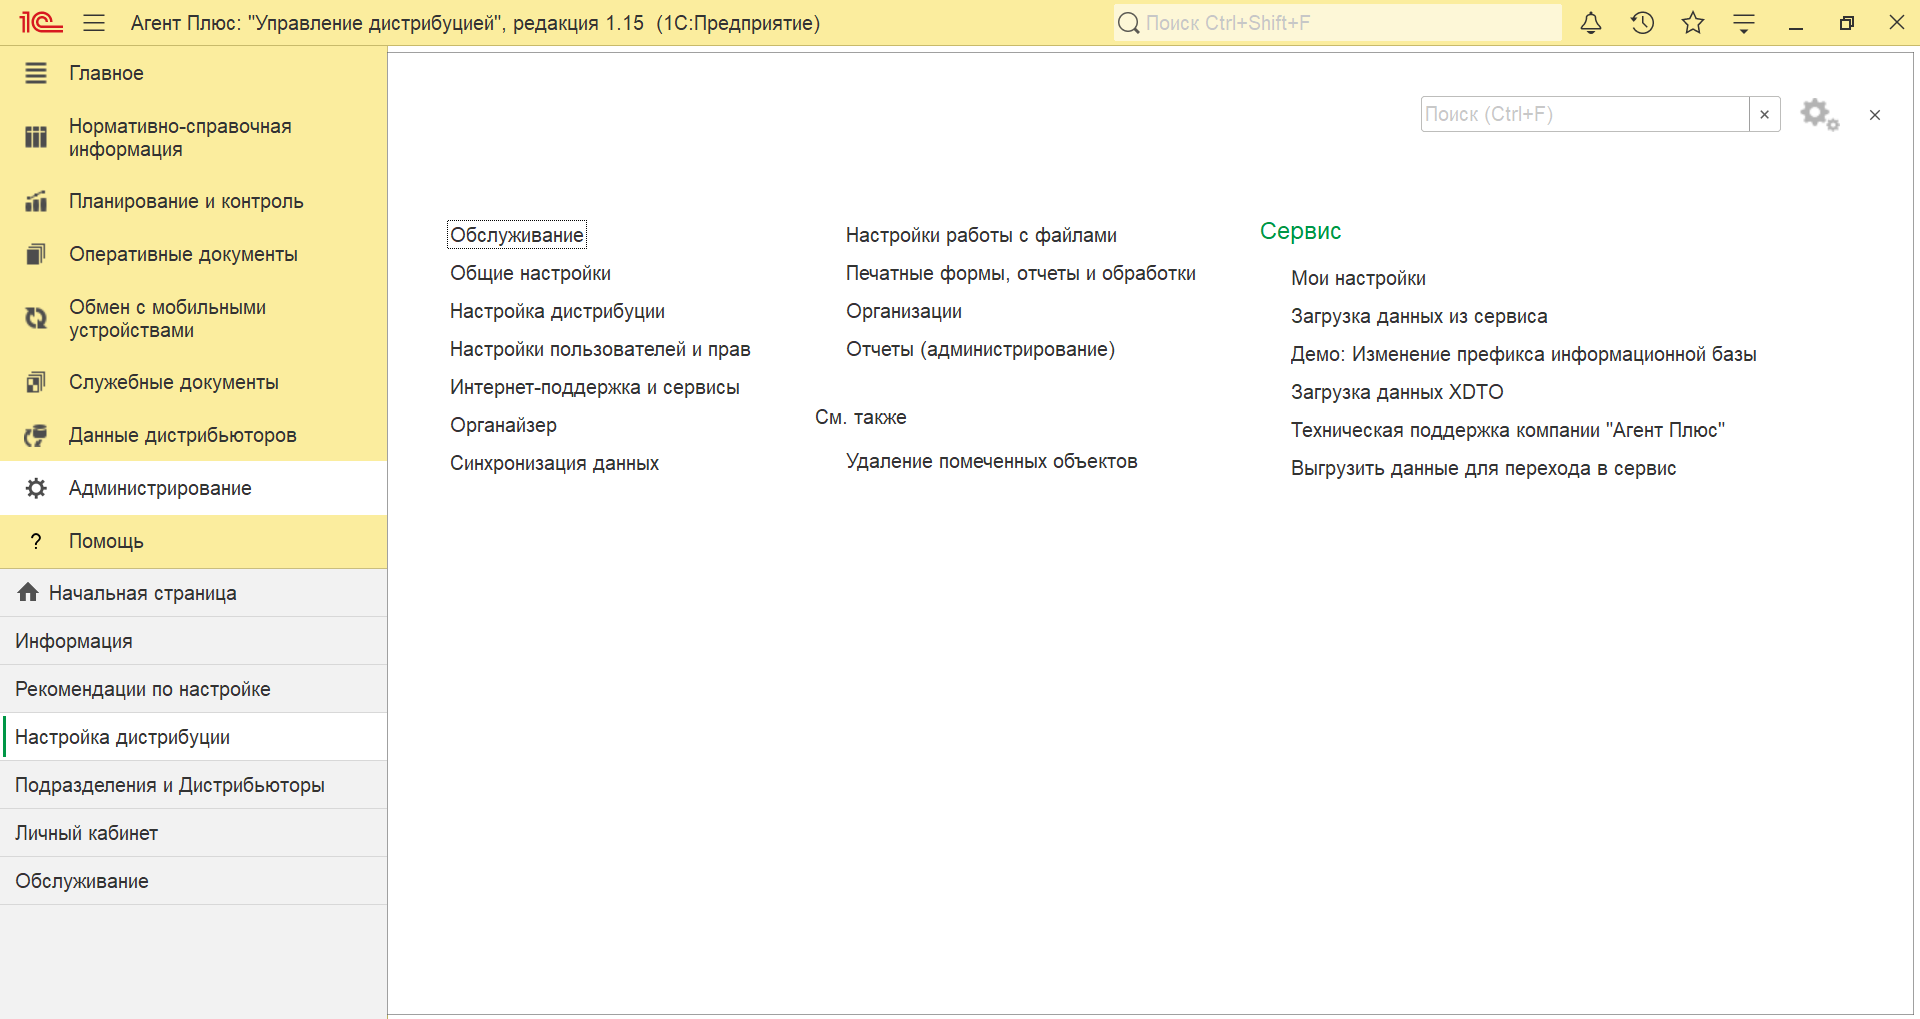Open Удаление помеченных объектов
Image resolution: width=1920 pixels, height=1019 pixels.
click(992, 461)
